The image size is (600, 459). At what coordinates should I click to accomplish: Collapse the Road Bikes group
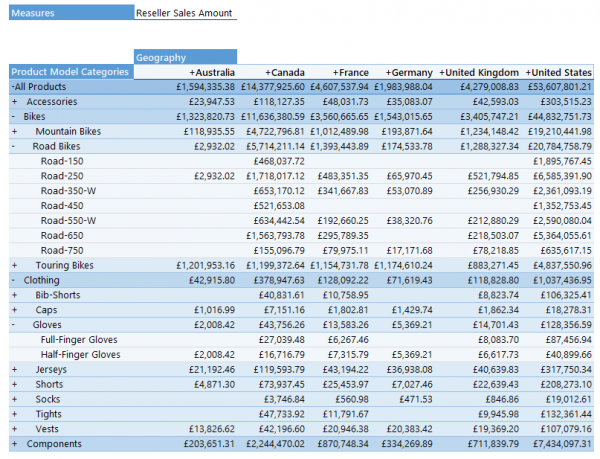tap(14, 146)
